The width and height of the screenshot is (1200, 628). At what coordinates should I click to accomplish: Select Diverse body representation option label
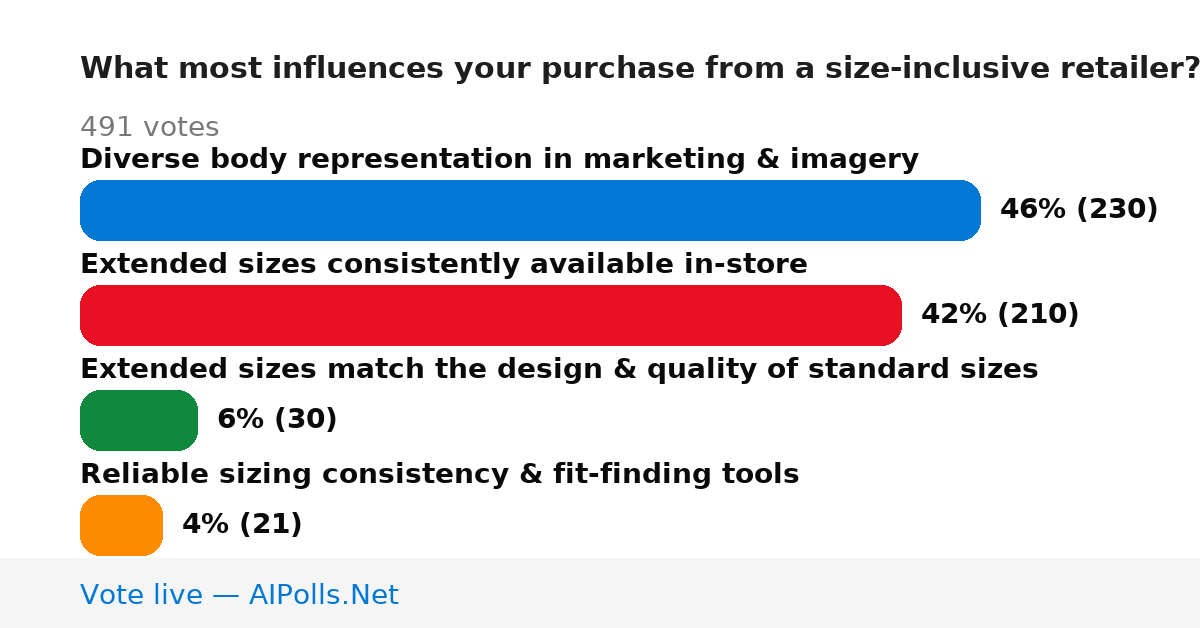pyautogui.click(x=499, y=160)
